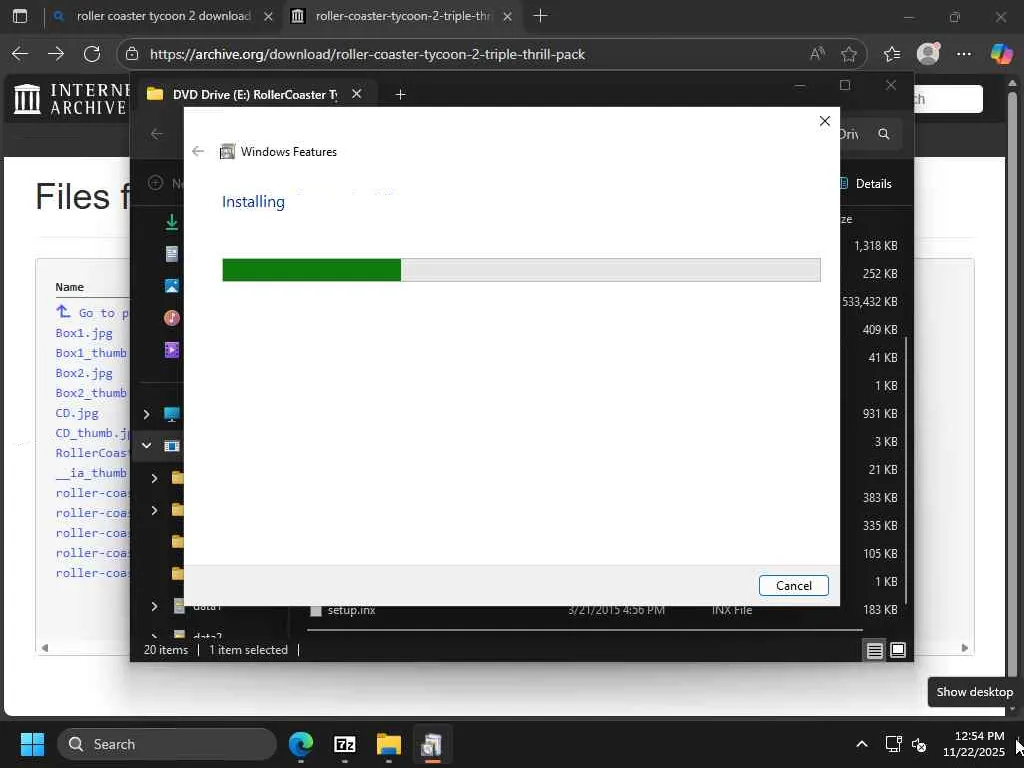Refresh the archive.org page
This screenshot has width=1024, height=768.
point(92,54)
